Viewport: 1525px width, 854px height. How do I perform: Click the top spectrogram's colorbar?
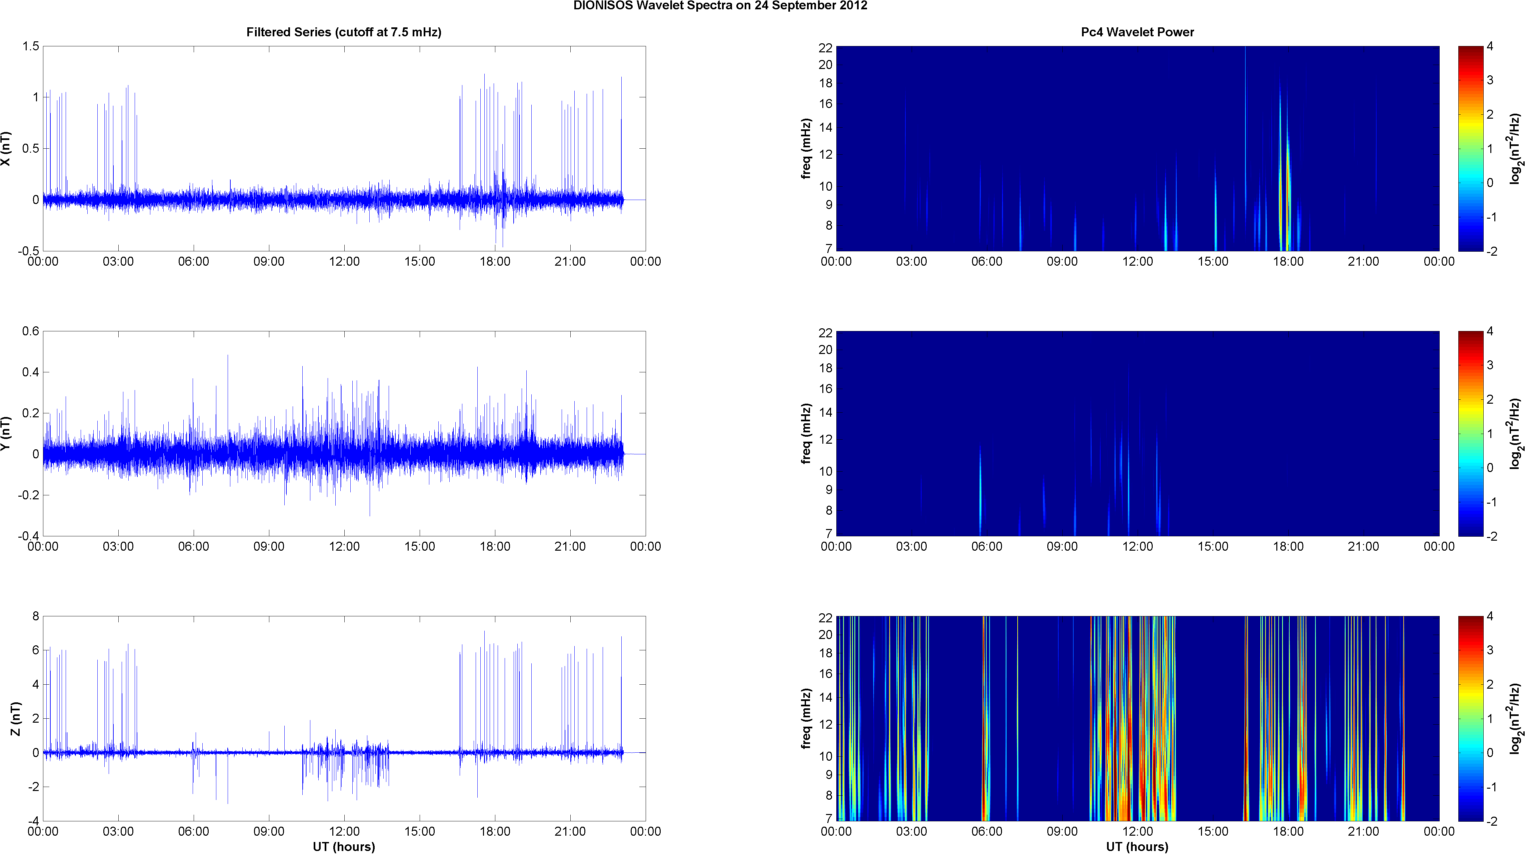coord(1469,148)
